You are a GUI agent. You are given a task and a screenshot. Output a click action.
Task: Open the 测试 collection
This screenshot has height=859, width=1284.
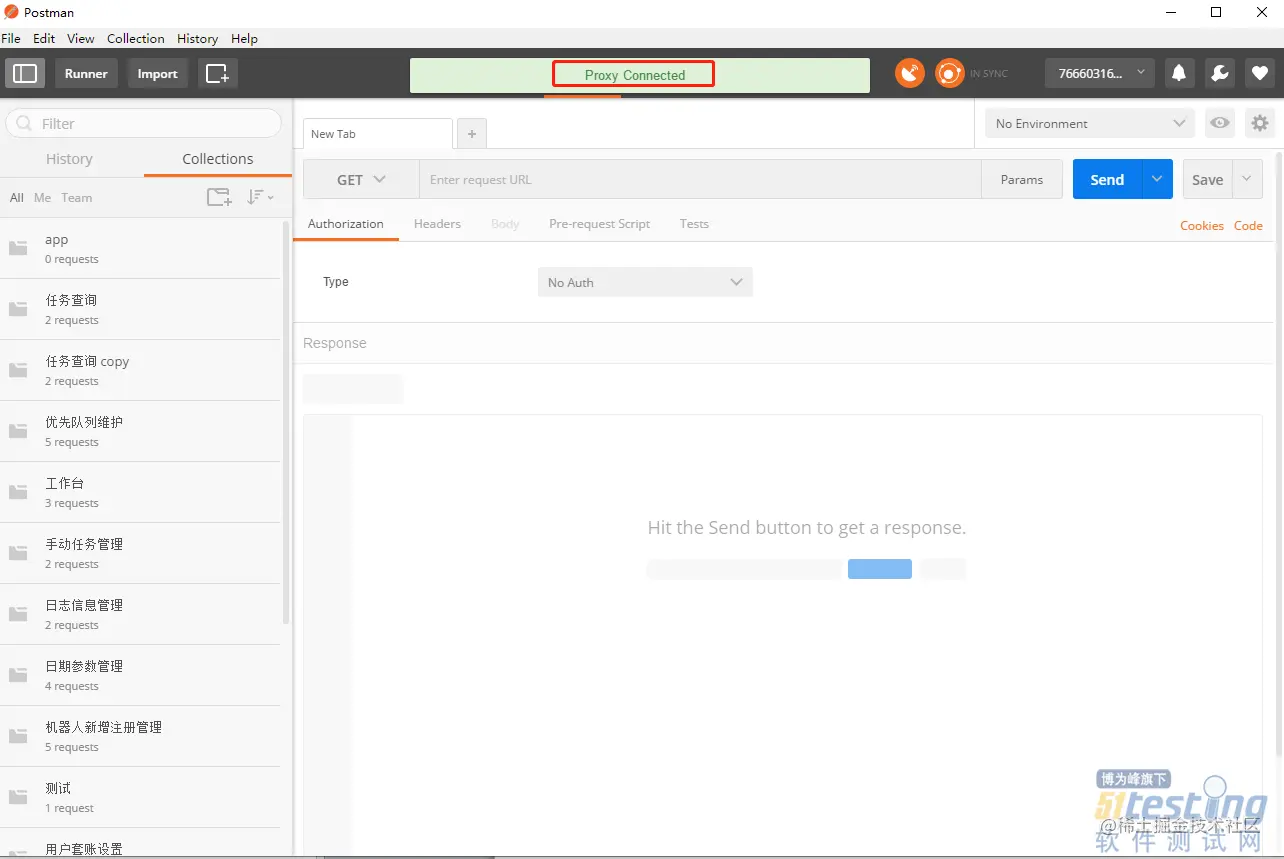tap(140, 797)
